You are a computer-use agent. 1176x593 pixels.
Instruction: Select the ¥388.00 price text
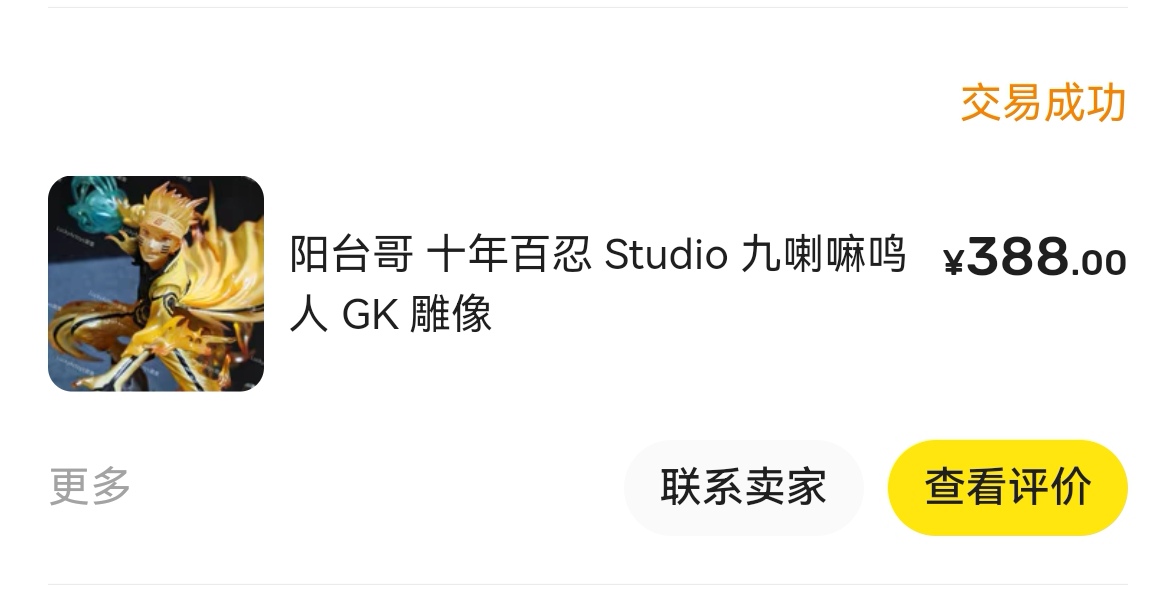click(x=1035, y=257)
